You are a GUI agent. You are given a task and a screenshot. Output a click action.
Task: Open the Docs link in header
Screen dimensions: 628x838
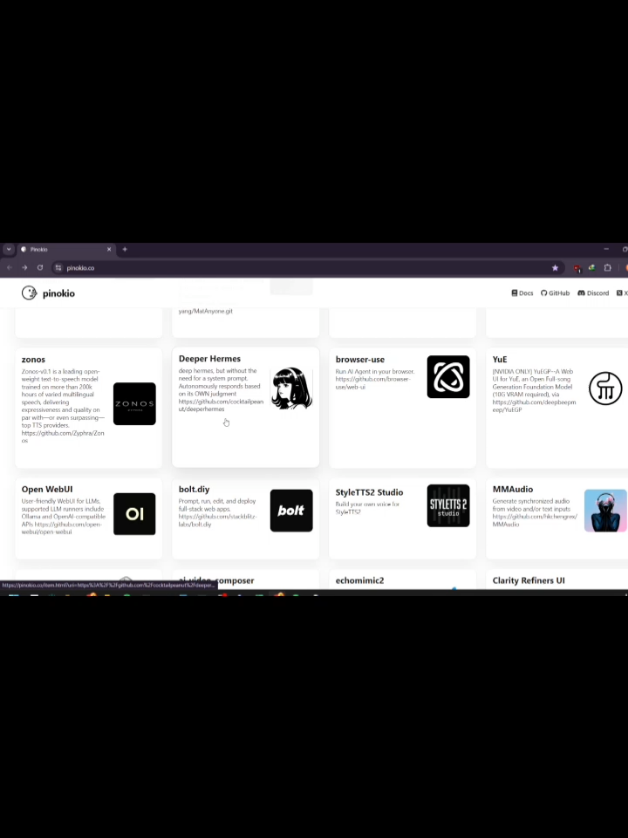pyautogui.click(x=522, y=293)
